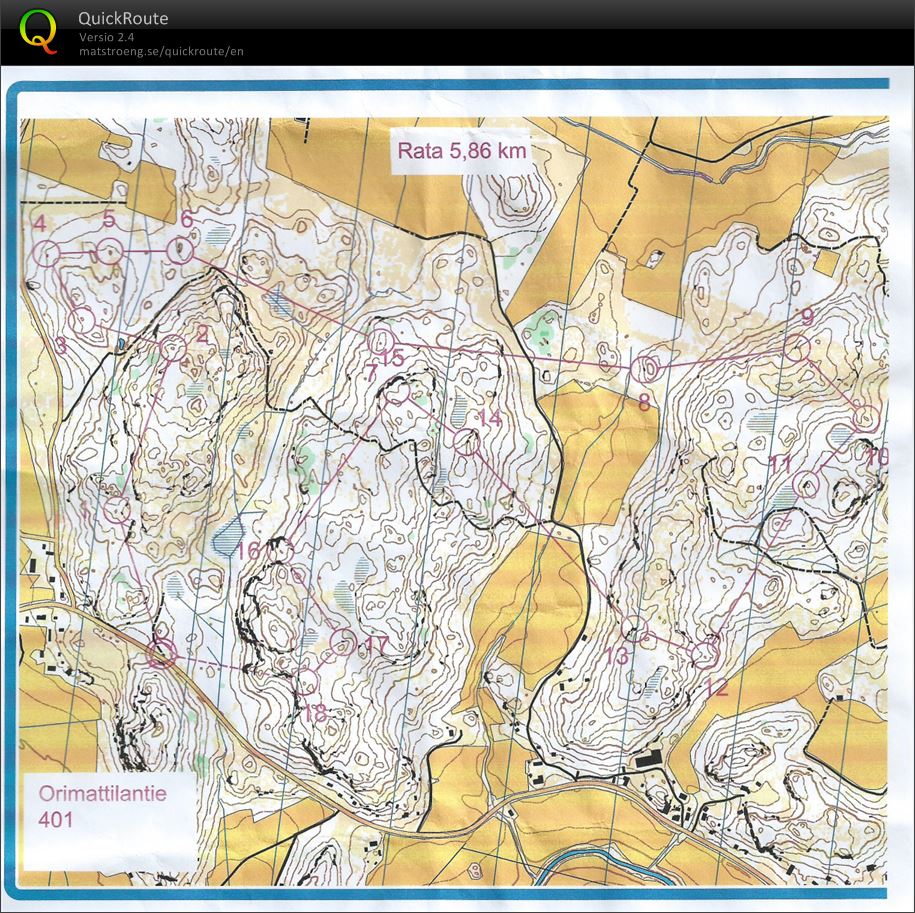
Task: Select control circle 3 near left edge
Action: click(x=82, y=321)
